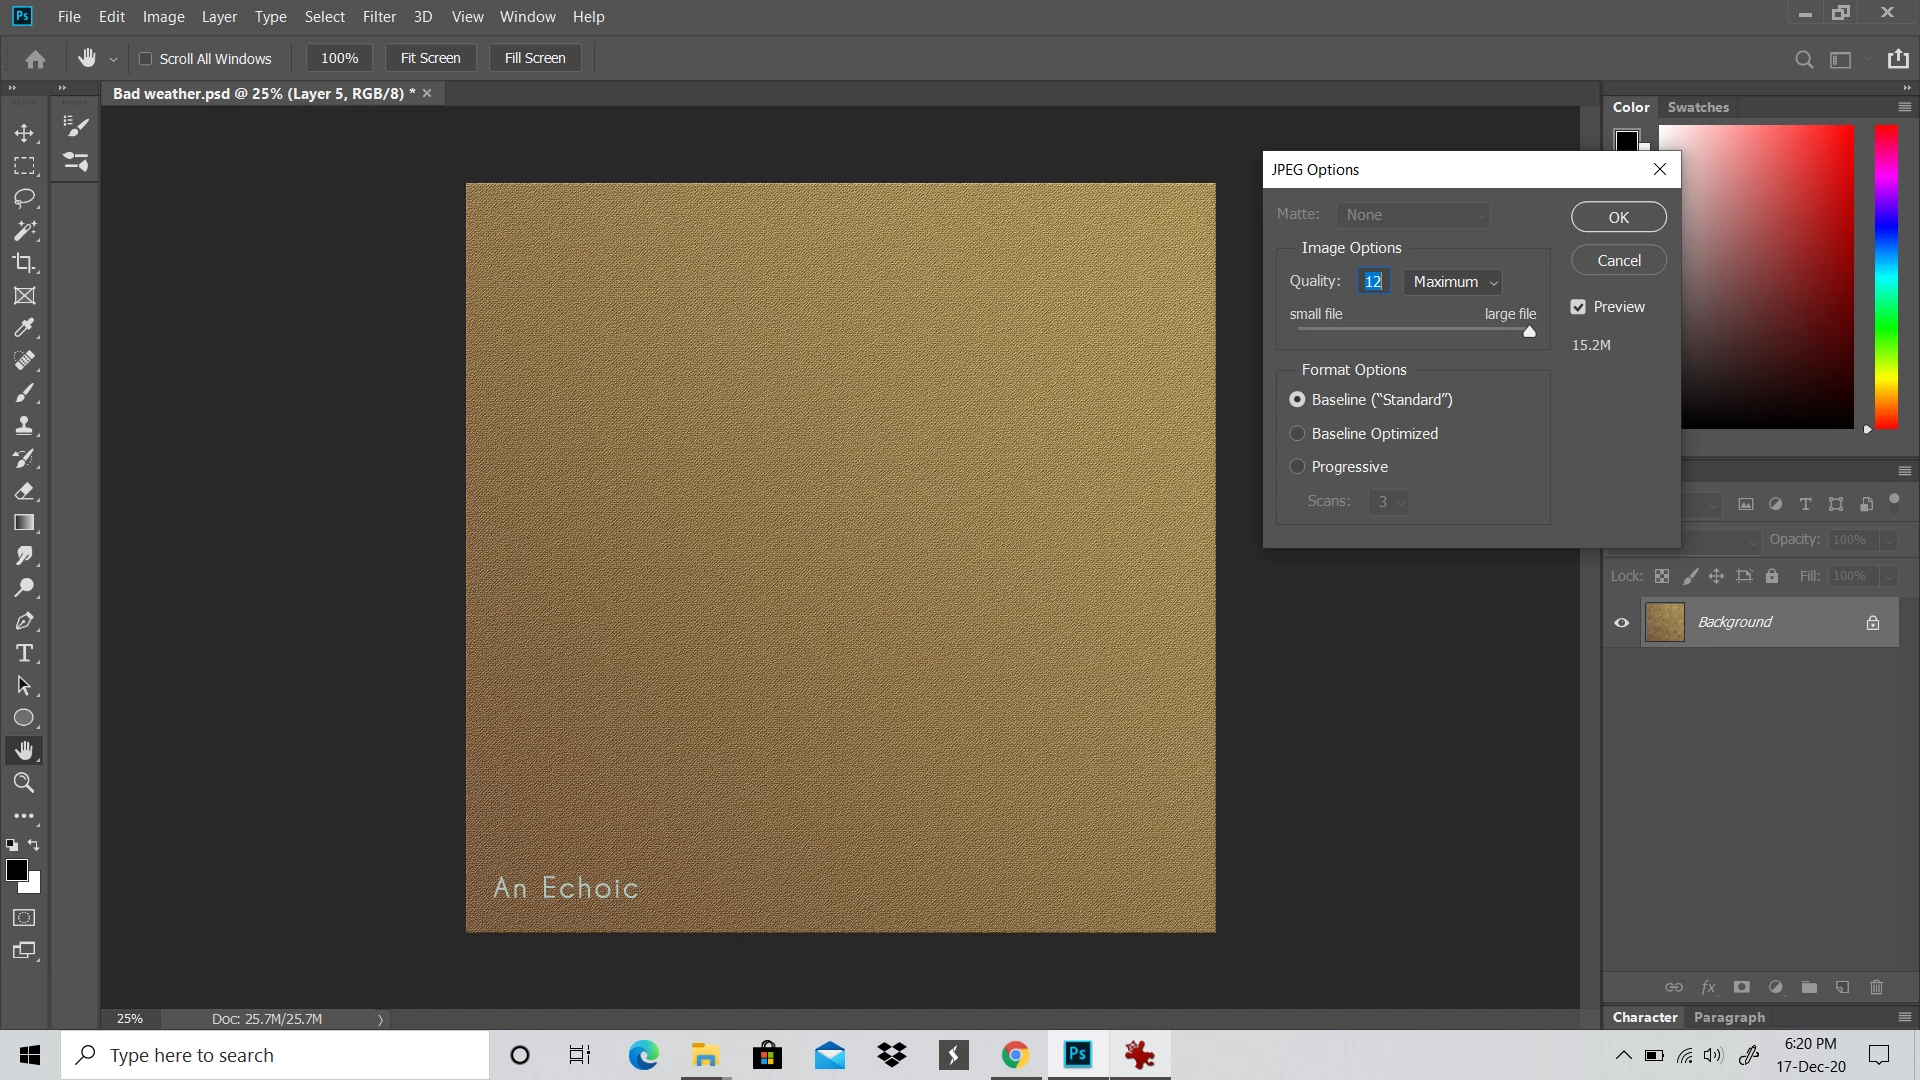Image resolution: width=1920 pixels, height=1080 pixels.
Task: Uncheck the Preview checkbox
Action: point(1578,307)
